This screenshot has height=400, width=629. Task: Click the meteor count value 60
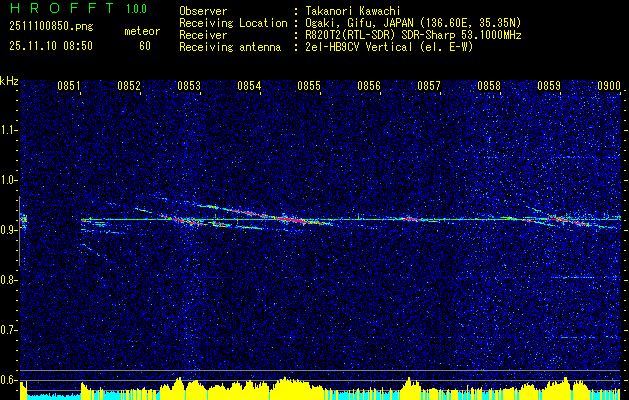[x=145, y=46]
